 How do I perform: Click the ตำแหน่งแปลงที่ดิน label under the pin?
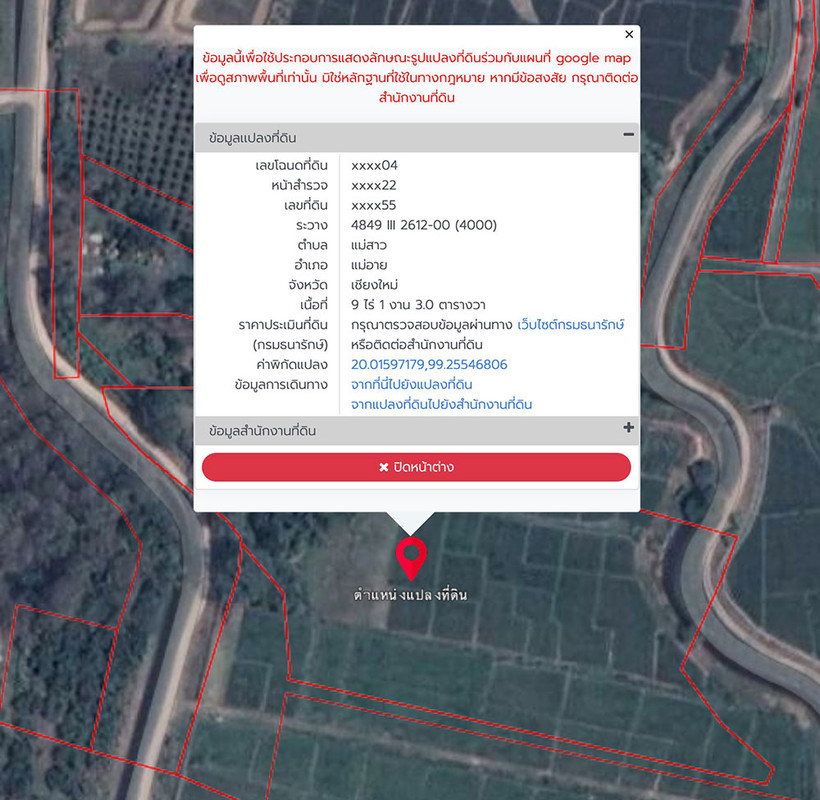pyautogui.click(x=411, y=595)
